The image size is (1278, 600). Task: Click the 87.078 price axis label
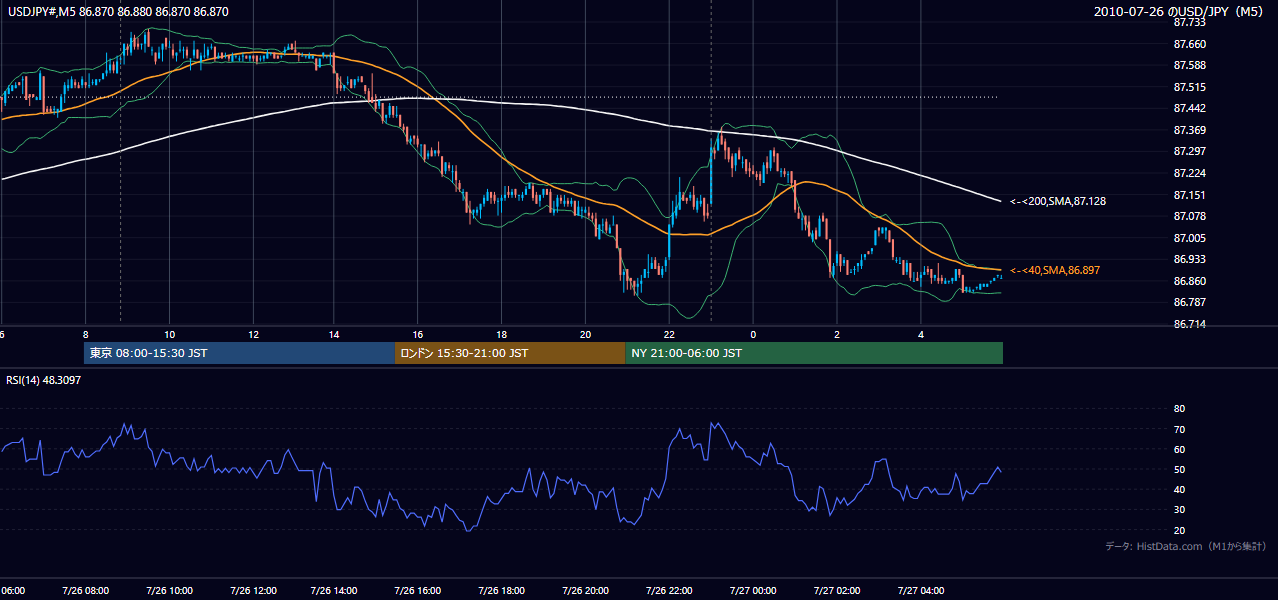tap(1189, 216)
